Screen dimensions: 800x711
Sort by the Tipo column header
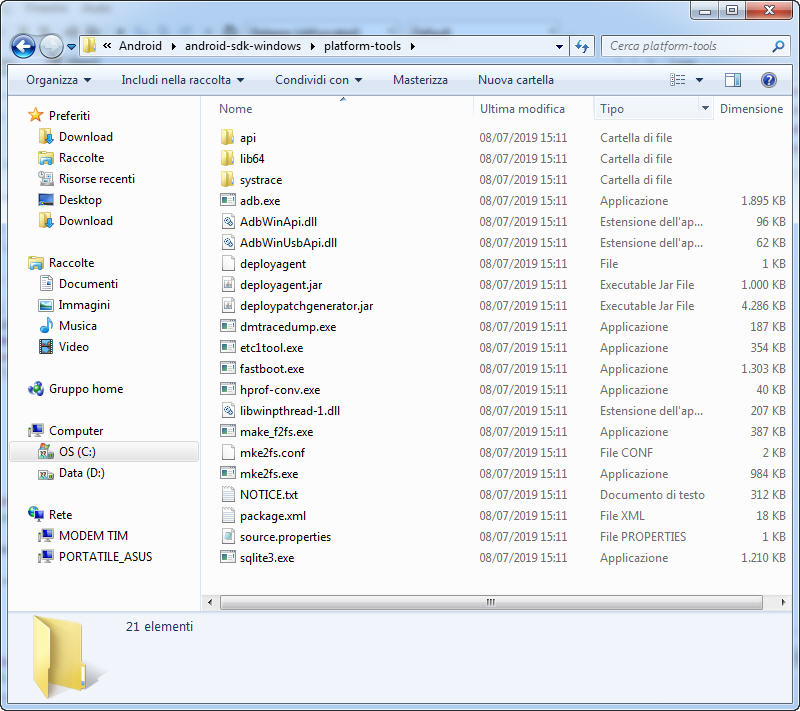[x=612, y=109]
